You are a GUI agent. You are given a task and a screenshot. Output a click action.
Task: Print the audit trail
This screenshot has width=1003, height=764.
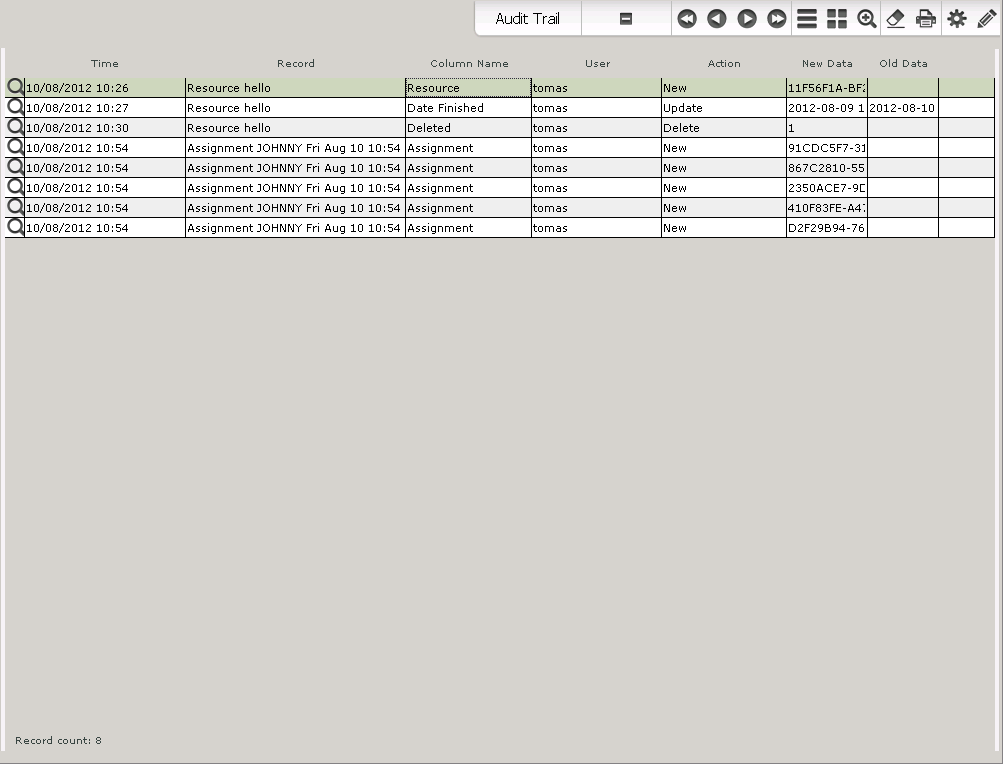tap(926, 19)
